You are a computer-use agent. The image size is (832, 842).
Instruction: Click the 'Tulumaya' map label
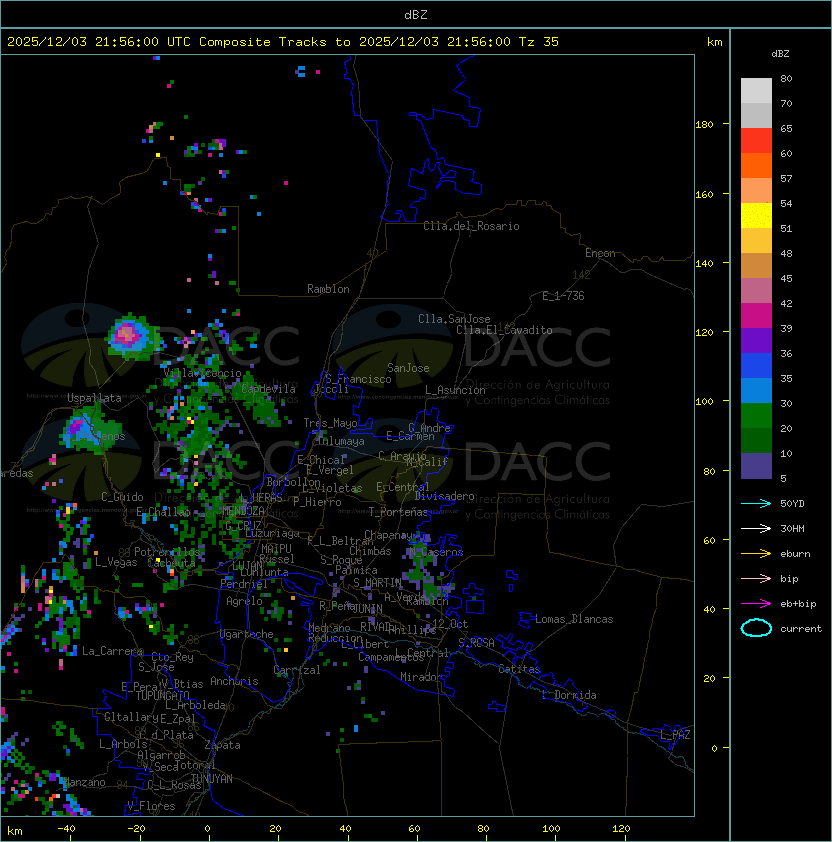click(341, 441)
